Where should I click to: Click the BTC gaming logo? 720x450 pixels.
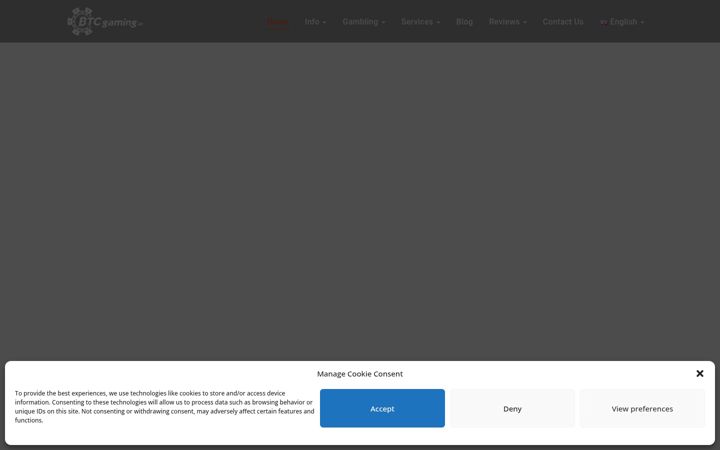coord(105,21)
